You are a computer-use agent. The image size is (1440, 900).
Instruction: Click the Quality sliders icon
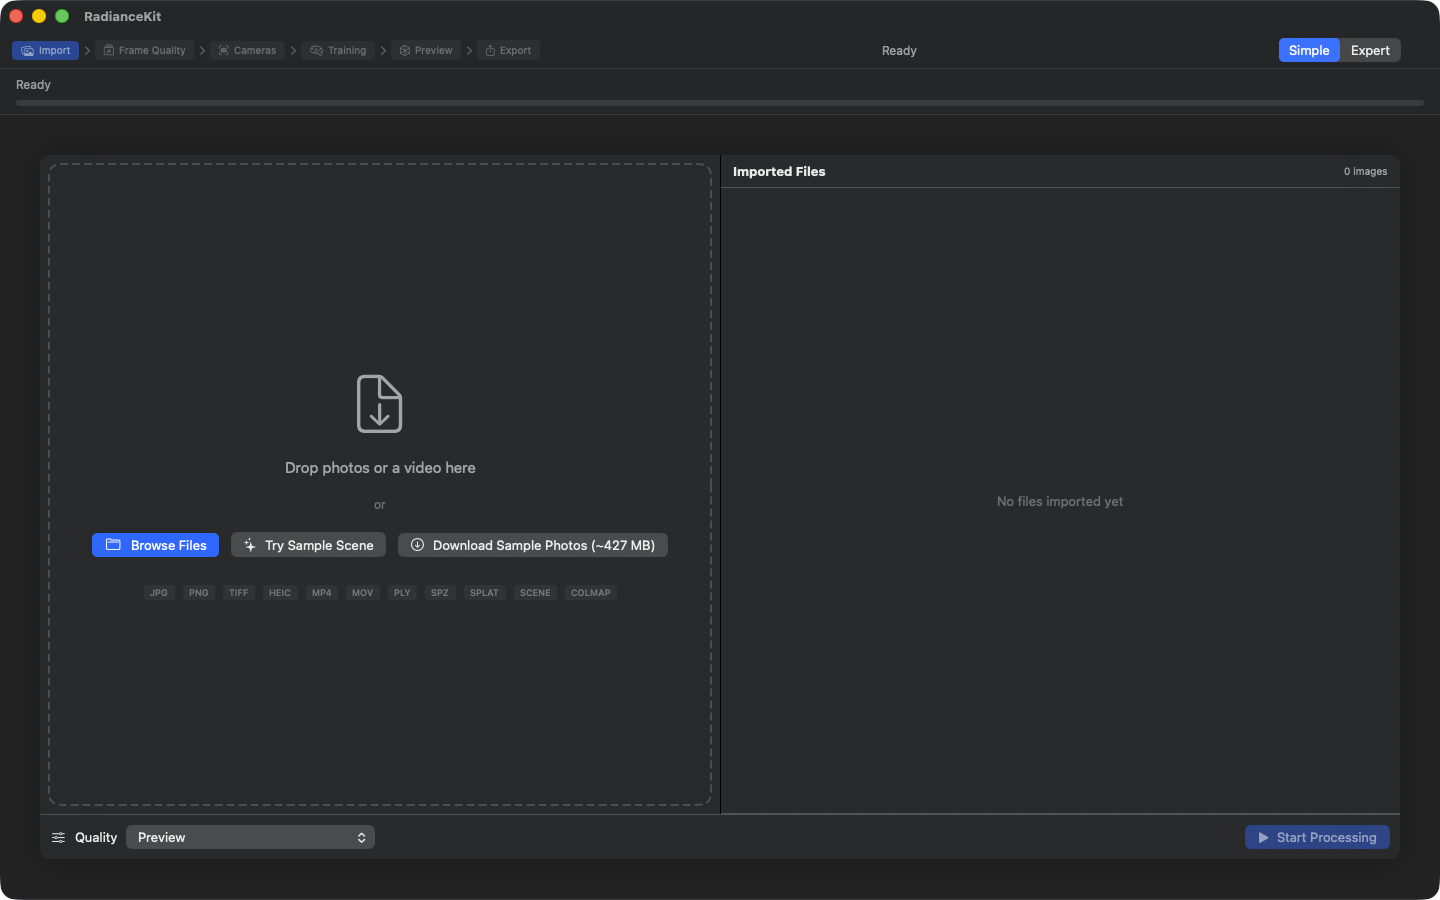(58, 837)
